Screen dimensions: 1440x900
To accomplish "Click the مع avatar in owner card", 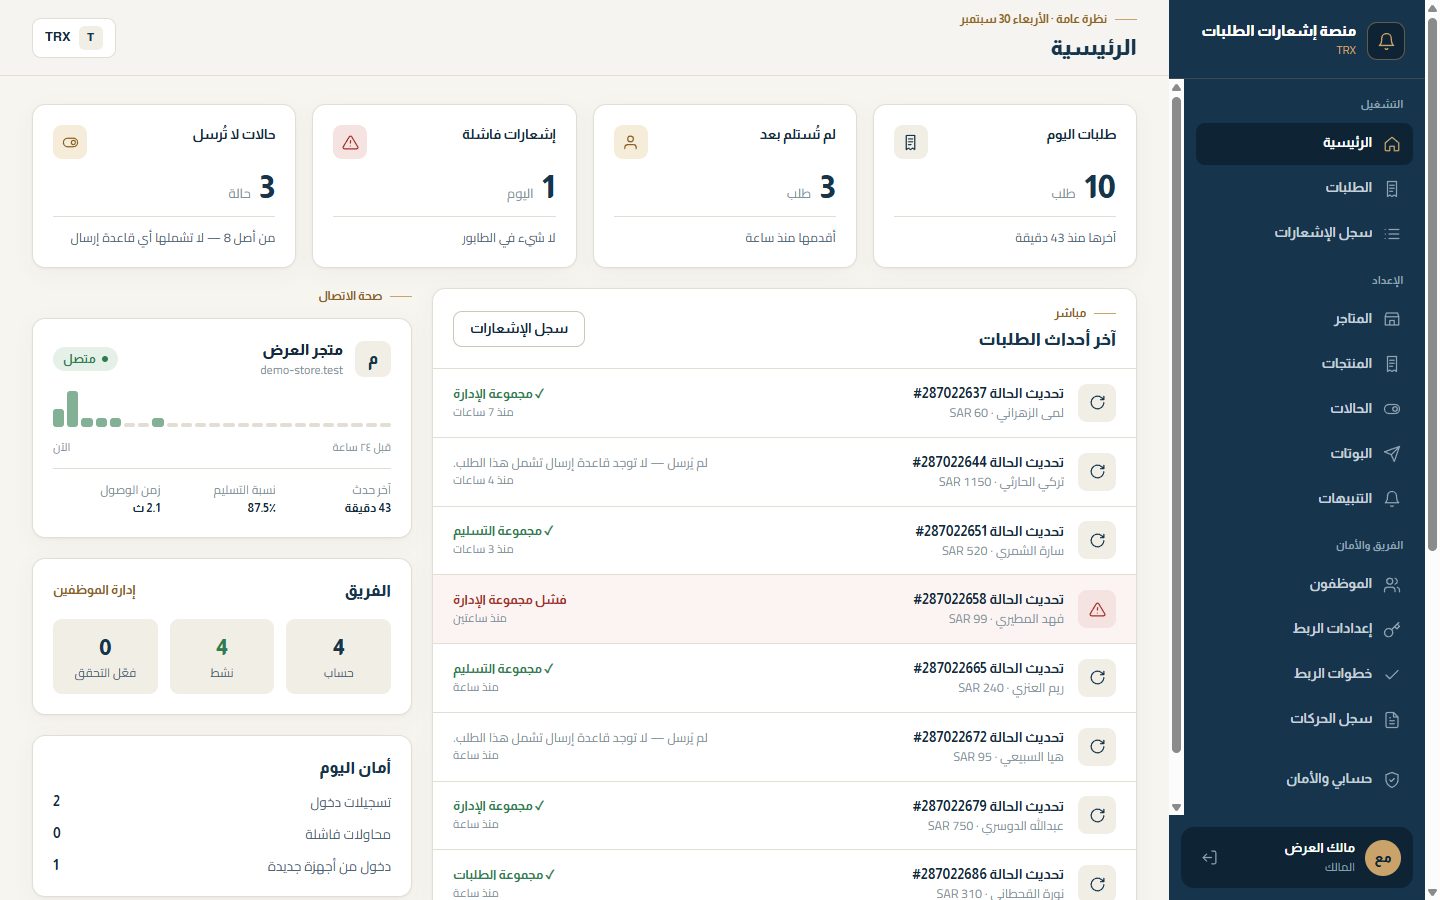I will click(1383, 858).
